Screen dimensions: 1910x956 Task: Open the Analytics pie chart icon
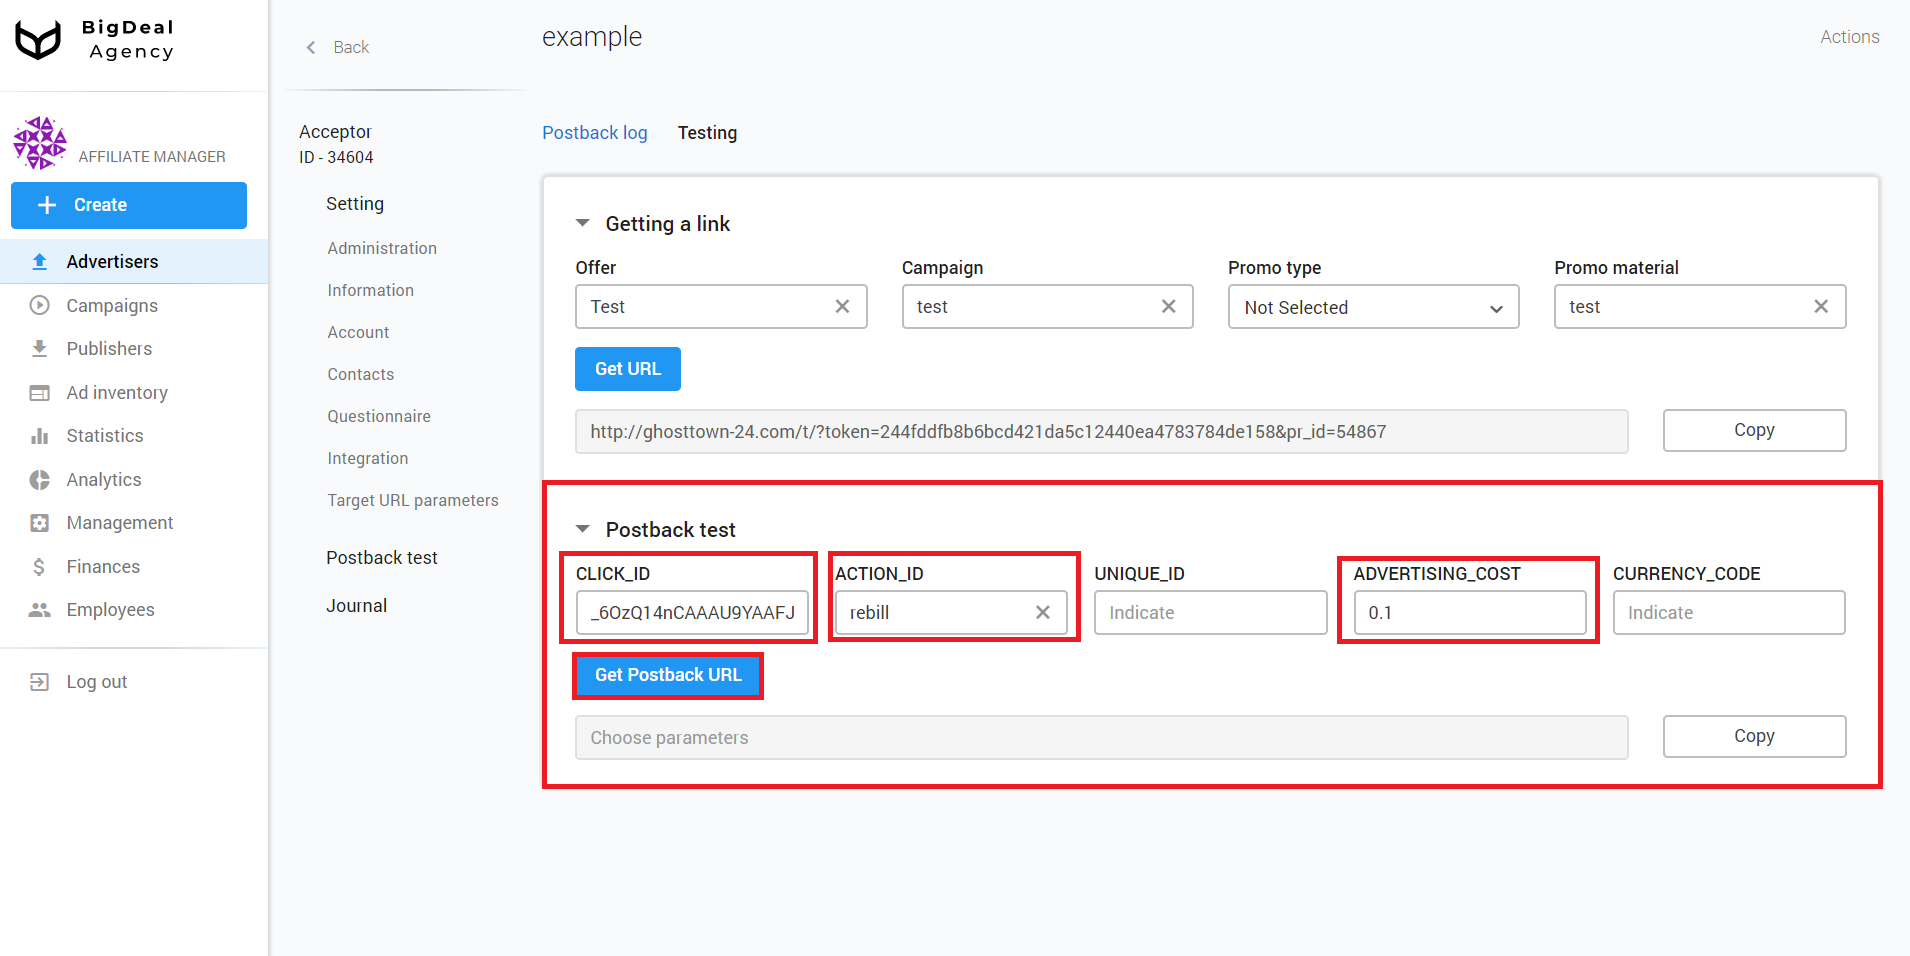point(39,479)
